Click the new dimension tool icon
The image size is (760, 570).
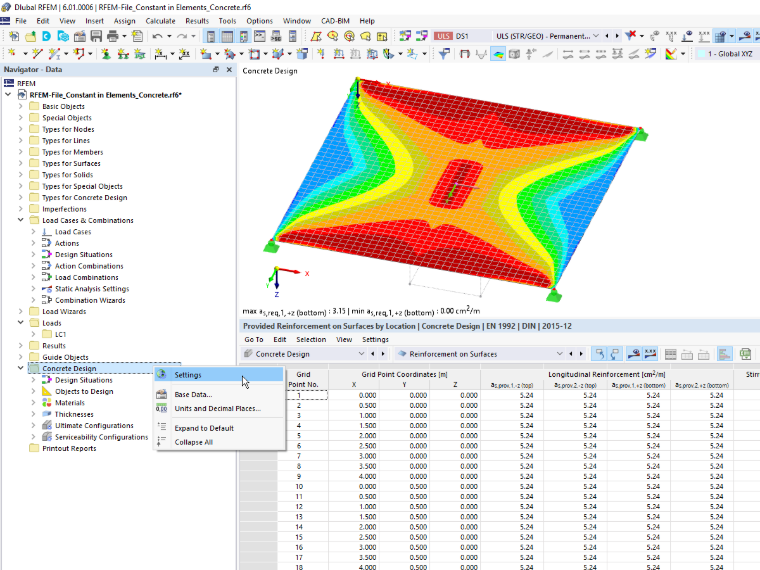(x=160, y=54)
